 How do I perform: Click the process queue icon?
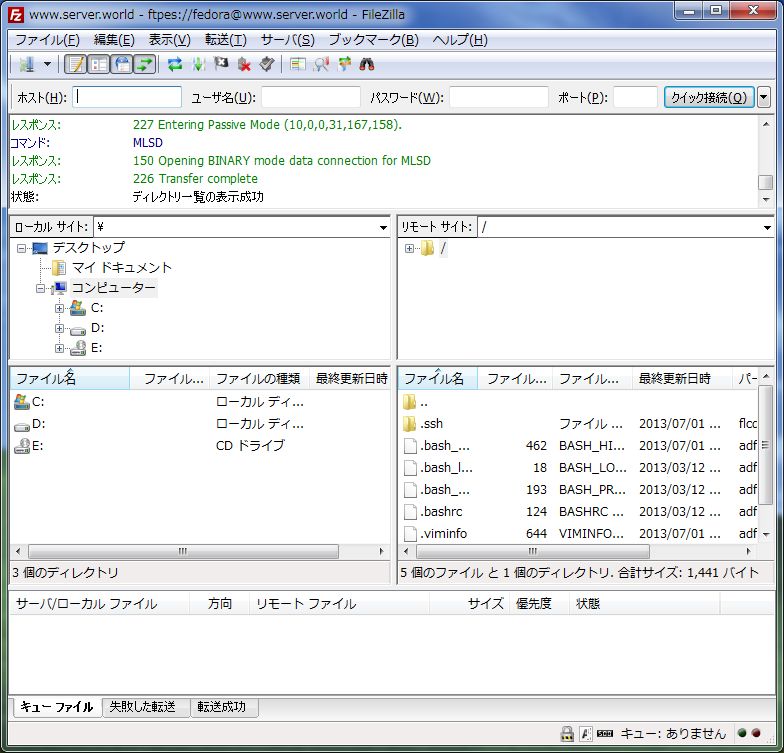[x=198, y=64]
